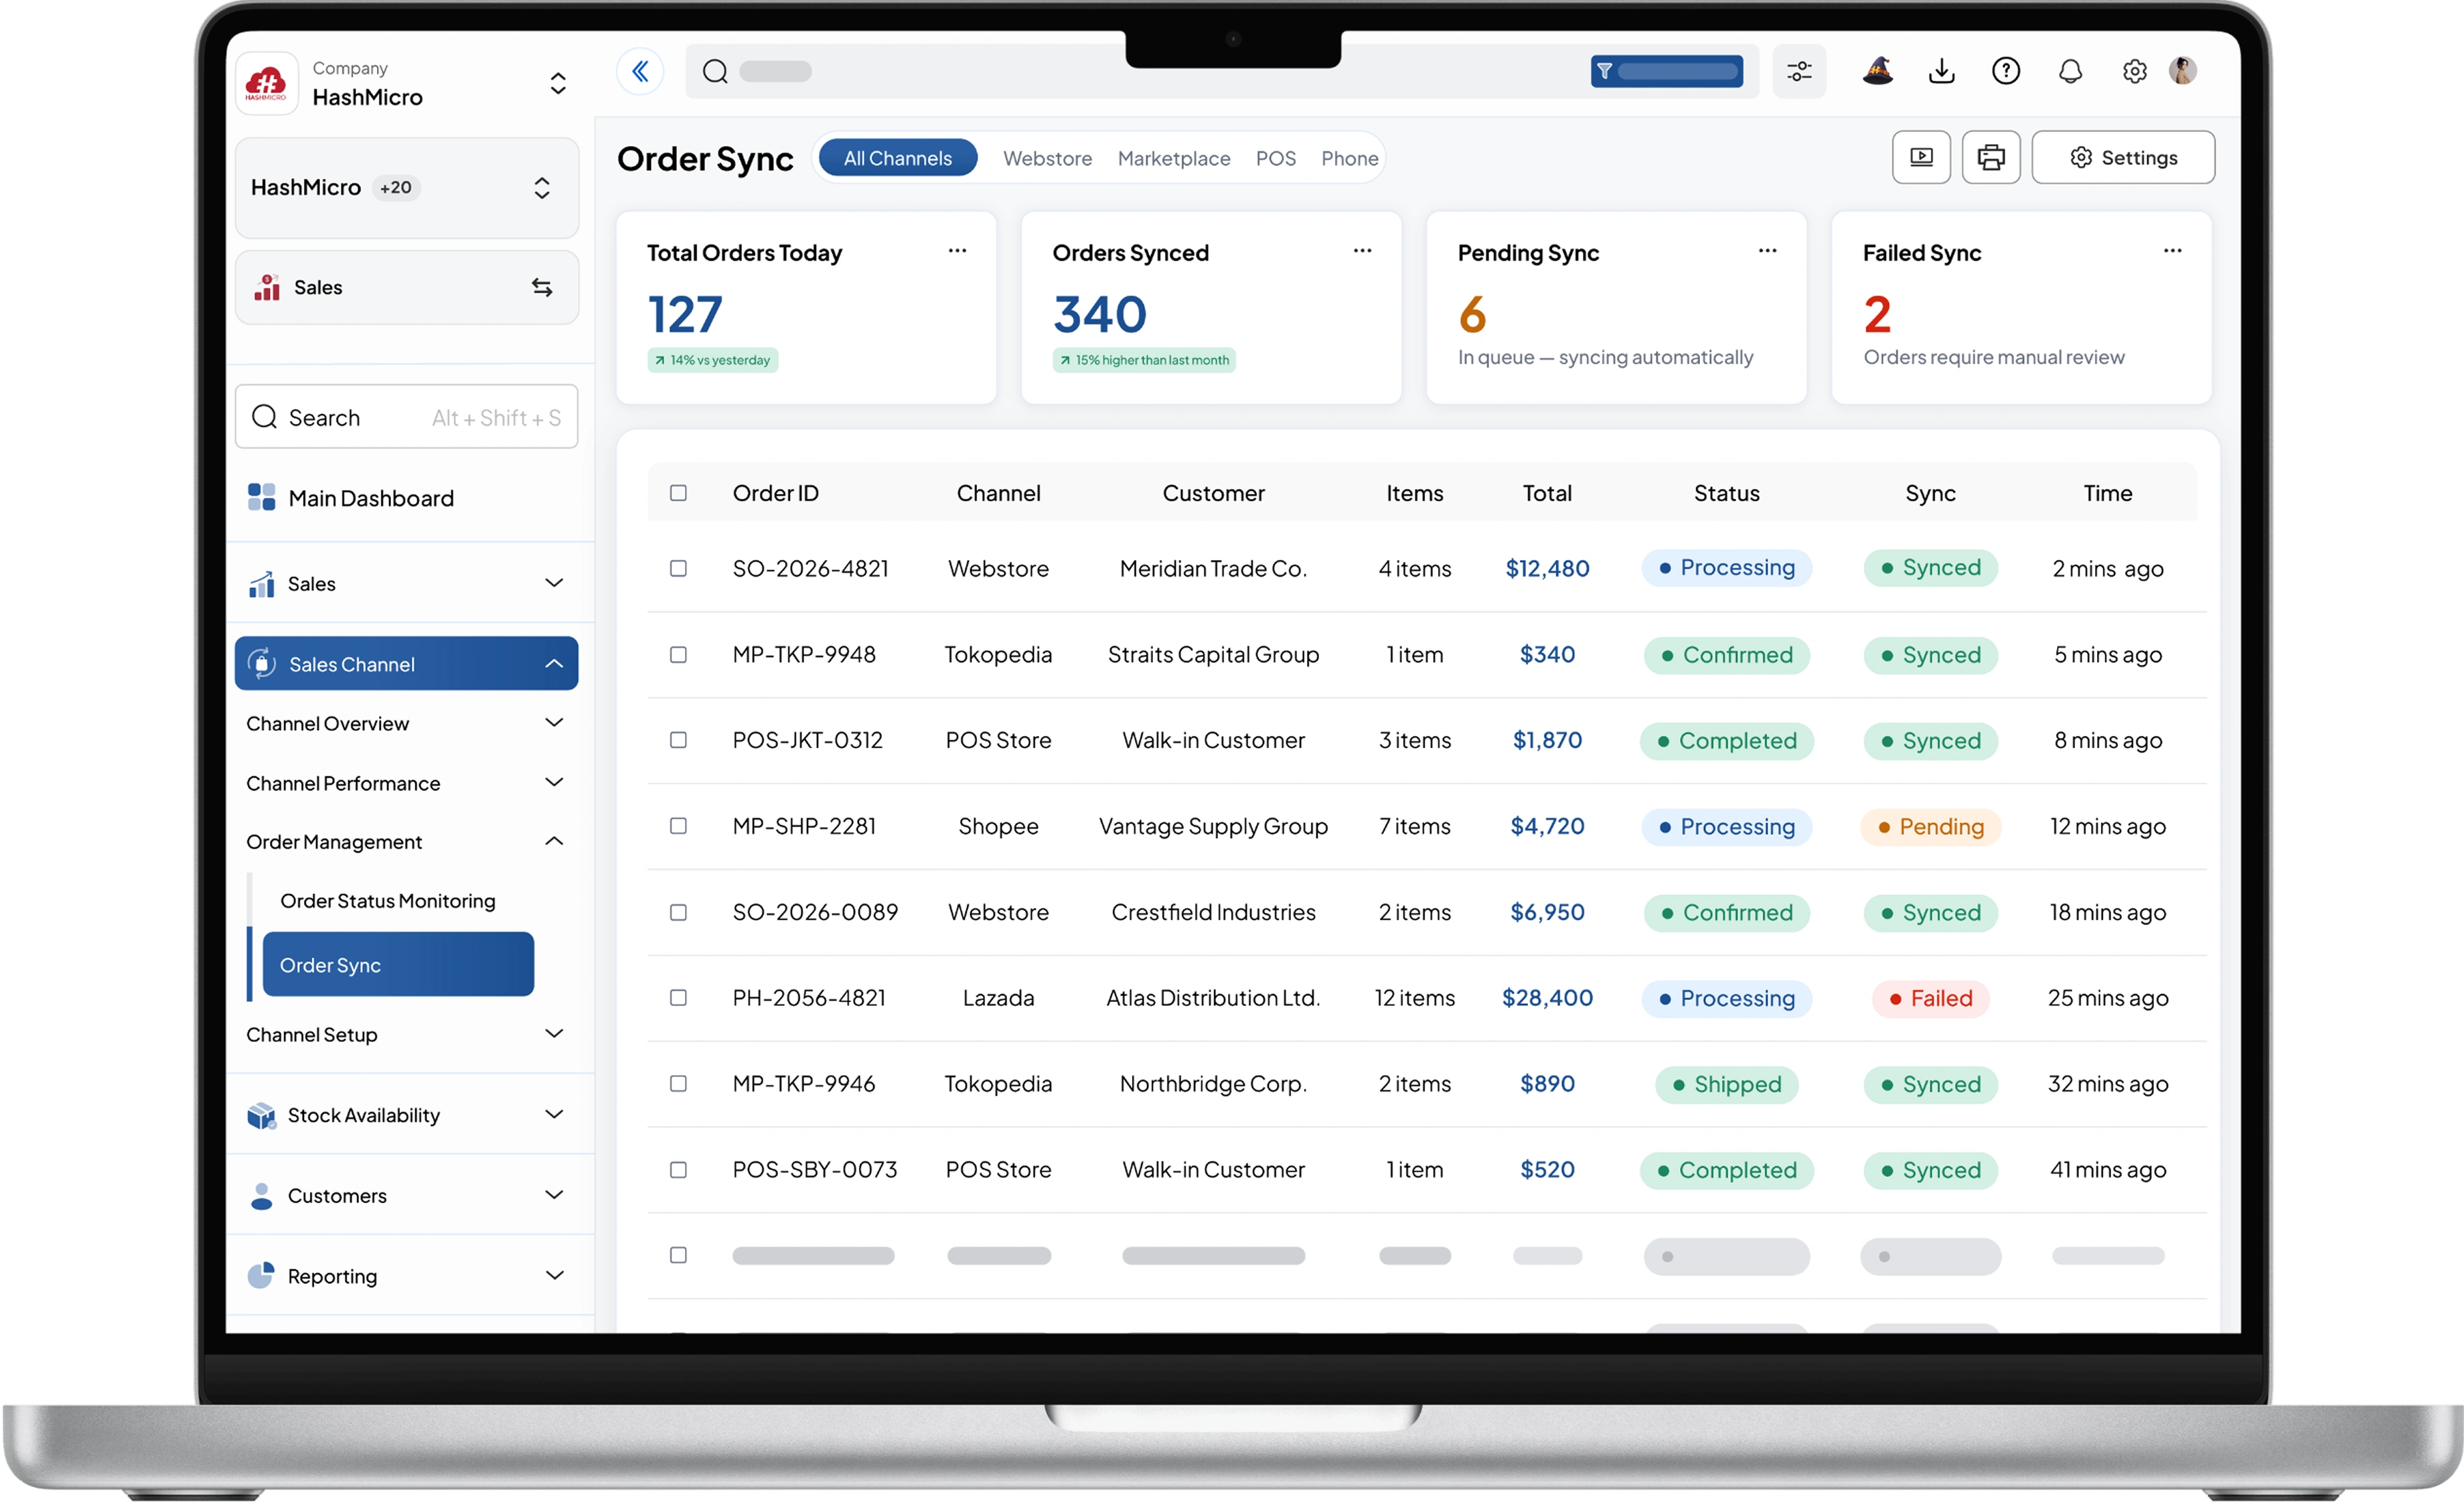Click the Stock Availability box icon
This screenshot has width=2464, height=1503.
click(261, 1115)
